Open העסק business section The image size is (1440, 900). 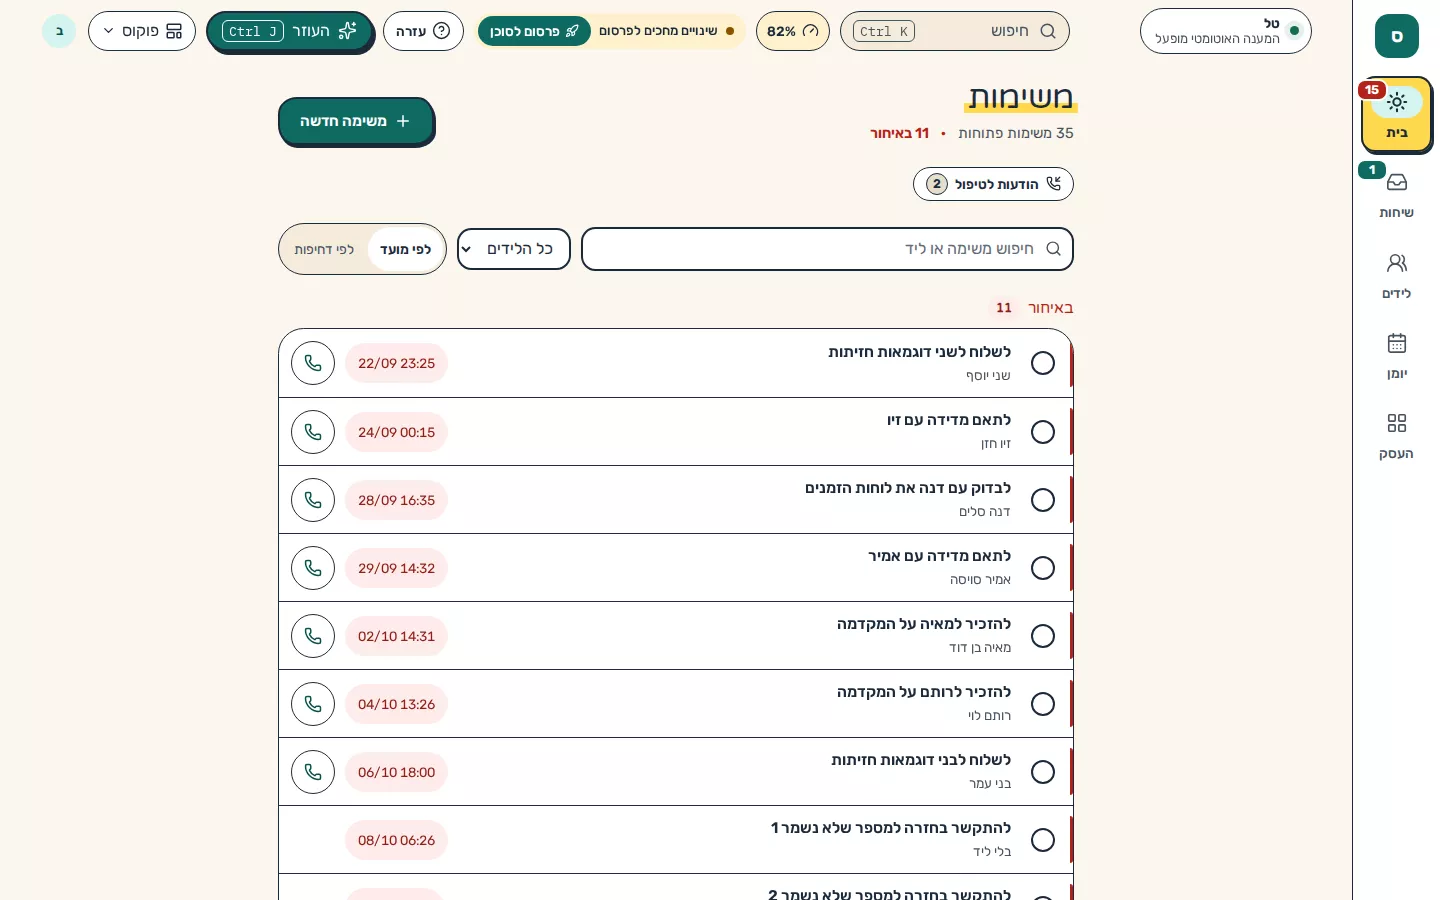[1396, 436]
